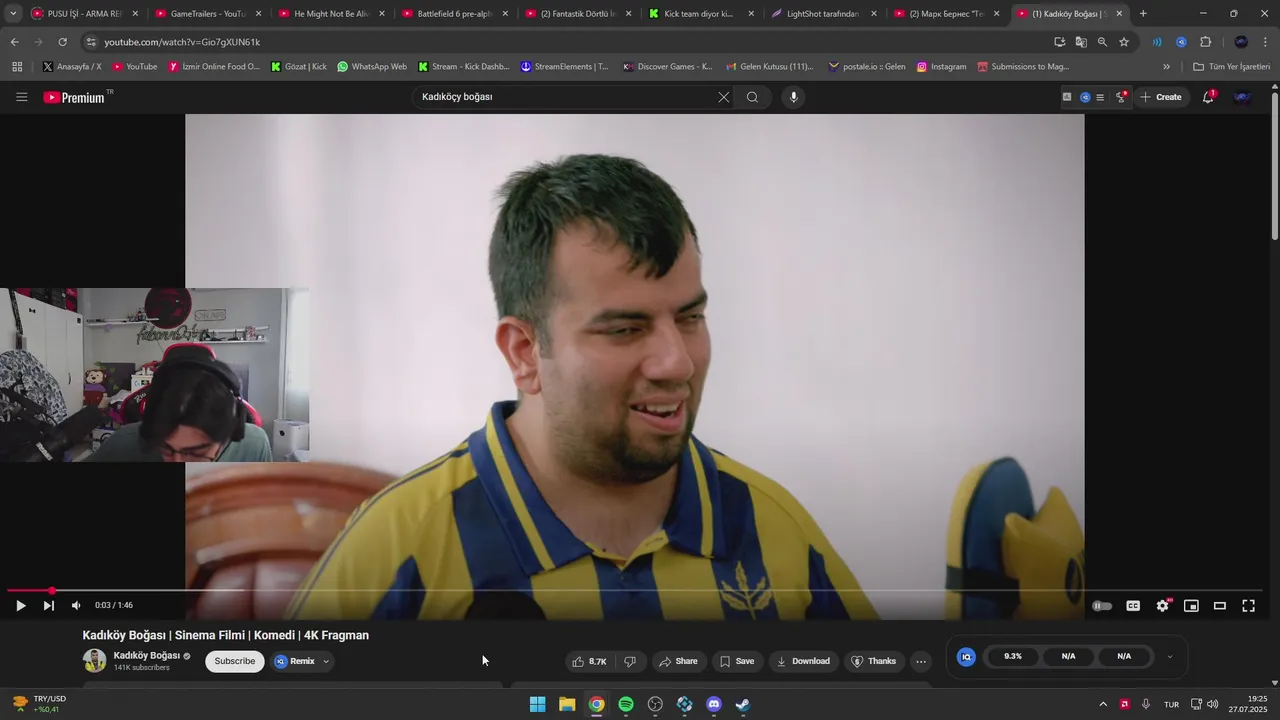1280x720 pixels.
Task: Mute the video player volume
Action: click(76, 605)
